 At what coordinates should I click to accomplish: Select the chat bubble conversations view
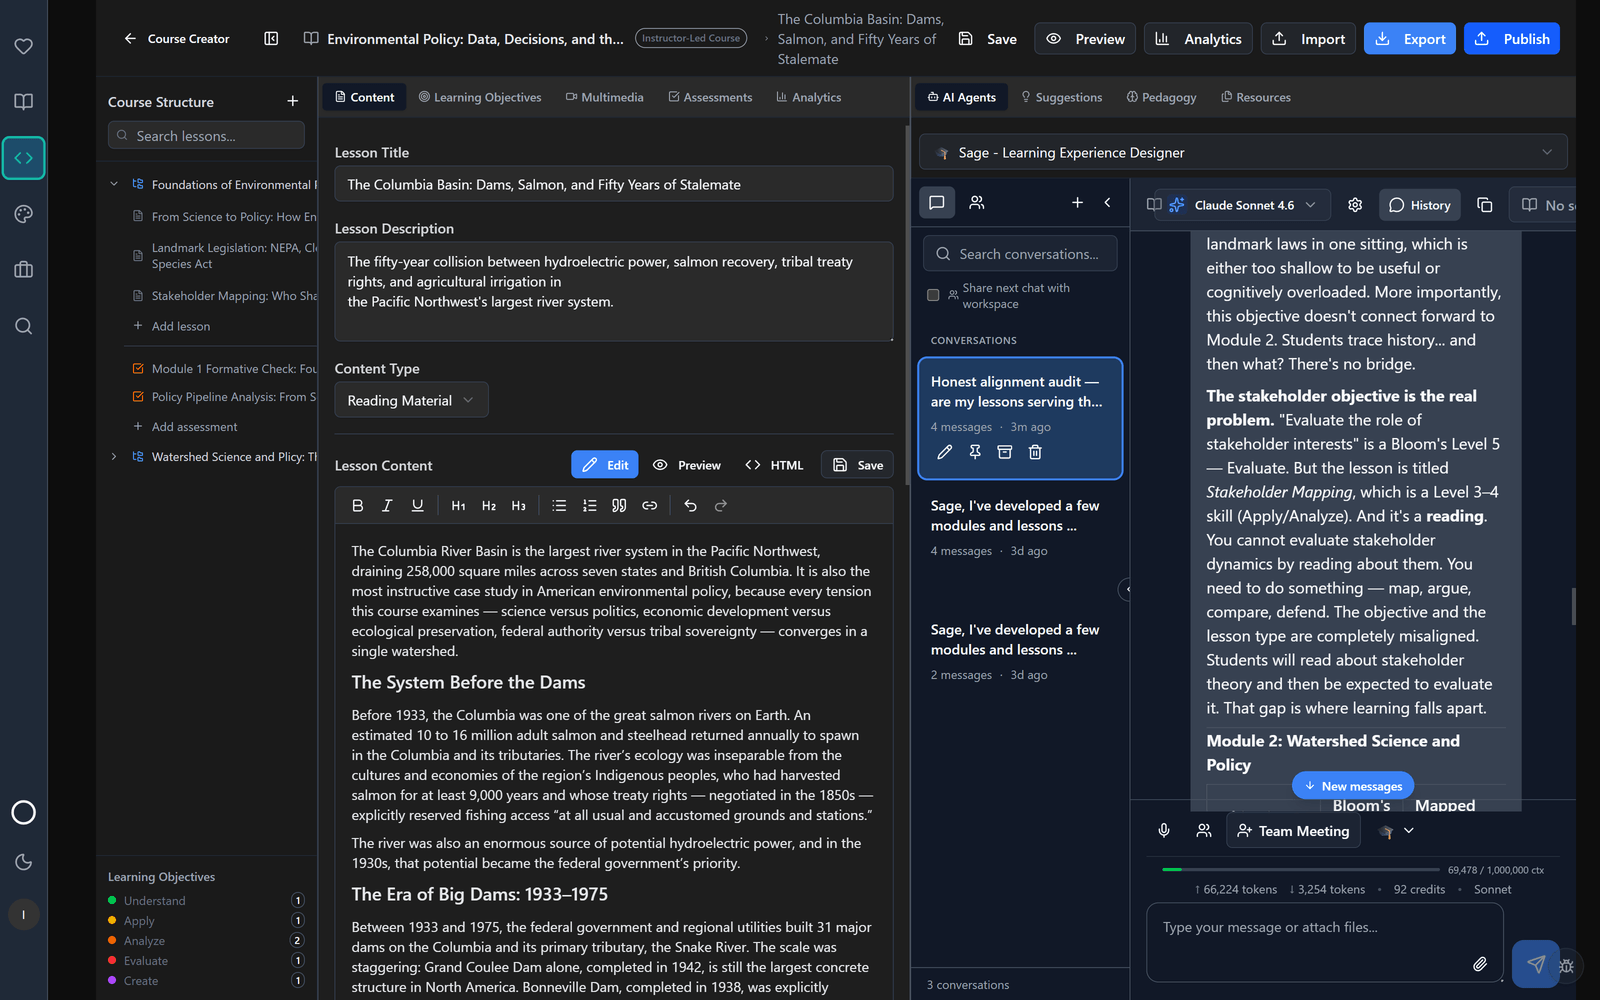(x=937, y=202)
